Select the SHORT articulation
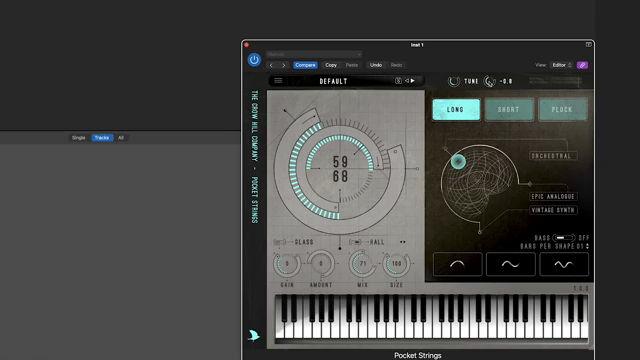640x360 pixels. [509, 109]
